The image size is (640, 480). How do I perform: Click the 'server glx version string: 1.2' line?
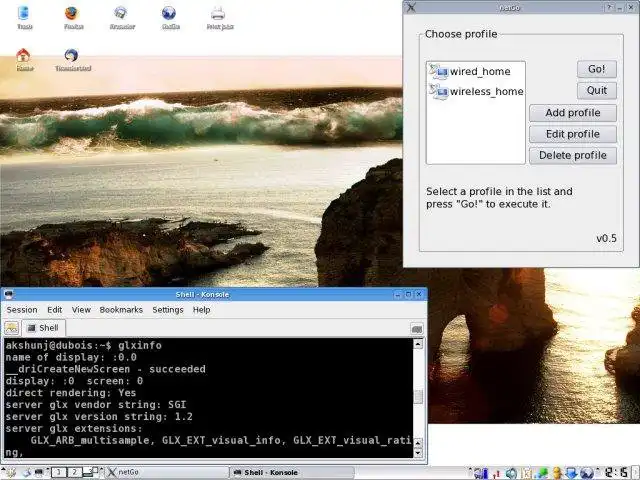coord(99,416)
